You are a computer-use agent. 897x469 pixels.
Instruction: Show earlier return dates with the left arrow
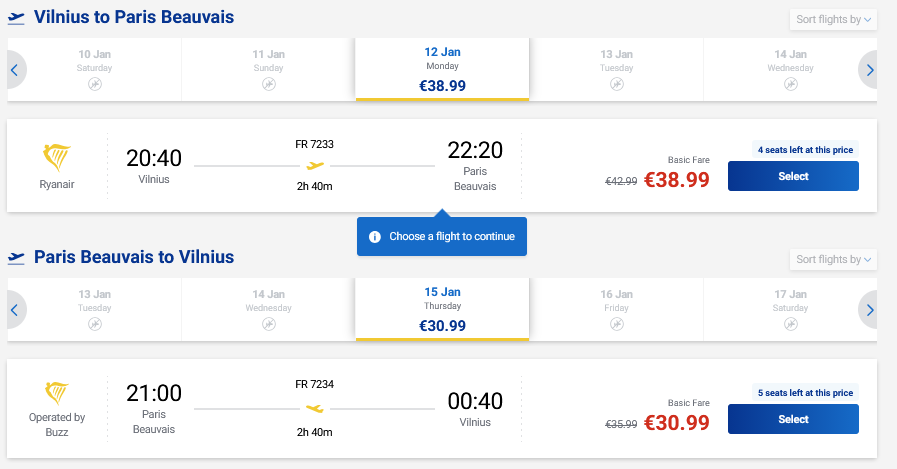click(14, 310)
